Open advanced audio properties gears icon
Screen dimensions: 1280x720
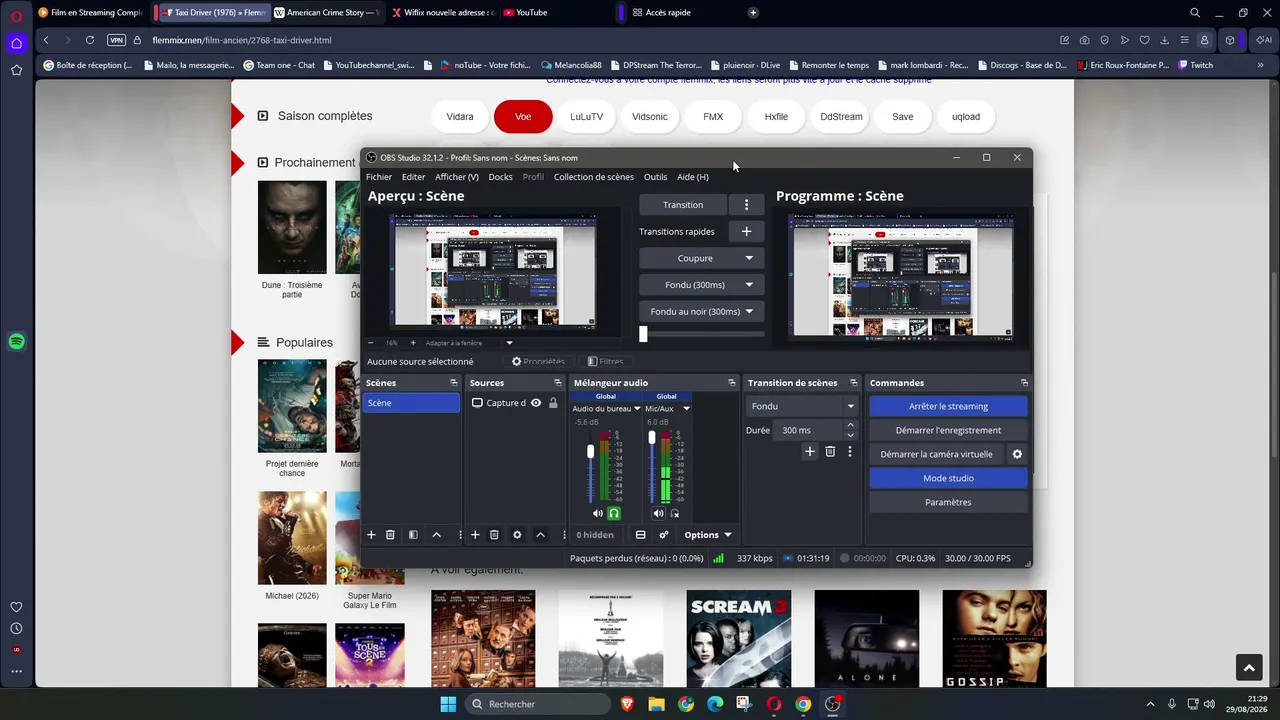[663, 535]
